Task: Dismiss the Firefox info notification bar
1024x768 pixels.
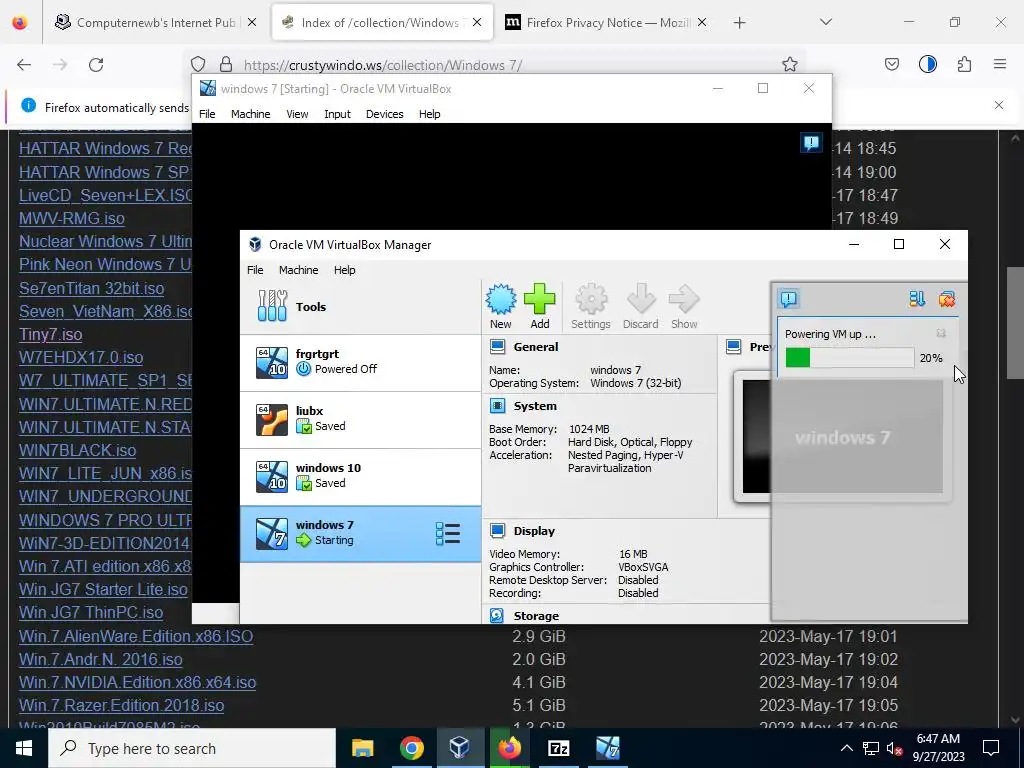Action: pyautogui.click(x=999, y=104)
